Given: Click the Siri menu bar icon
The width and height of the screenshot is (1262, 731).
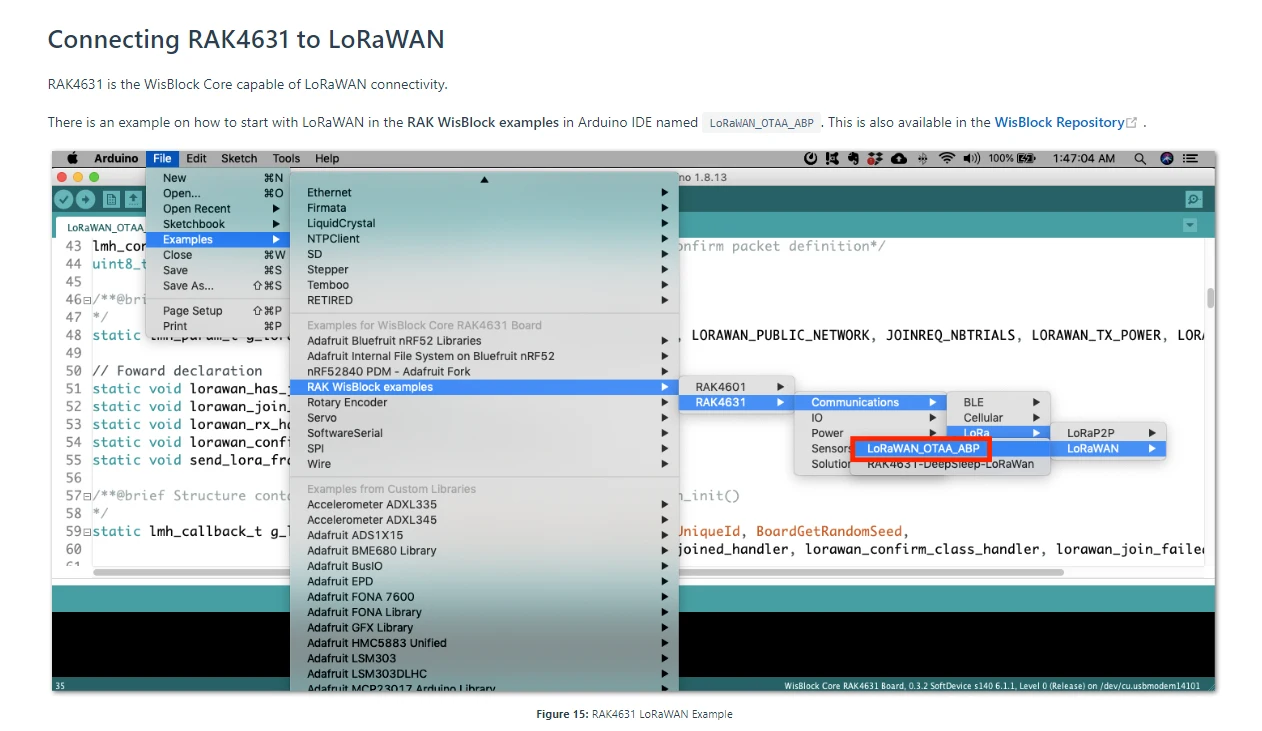Looking at the screenshot, I should click(x=1166, y=158).
